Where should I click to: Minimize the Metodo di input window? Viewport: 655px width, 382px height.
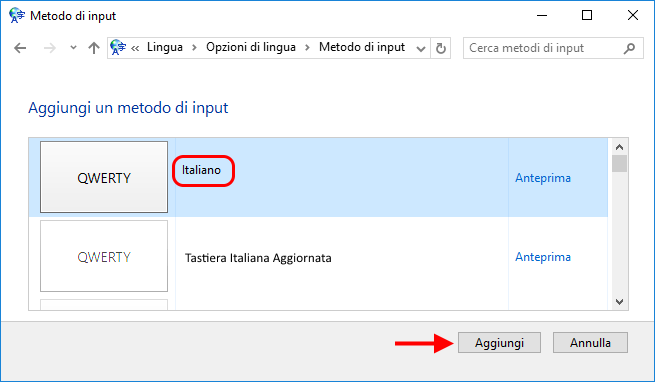[x=542, y=15]
